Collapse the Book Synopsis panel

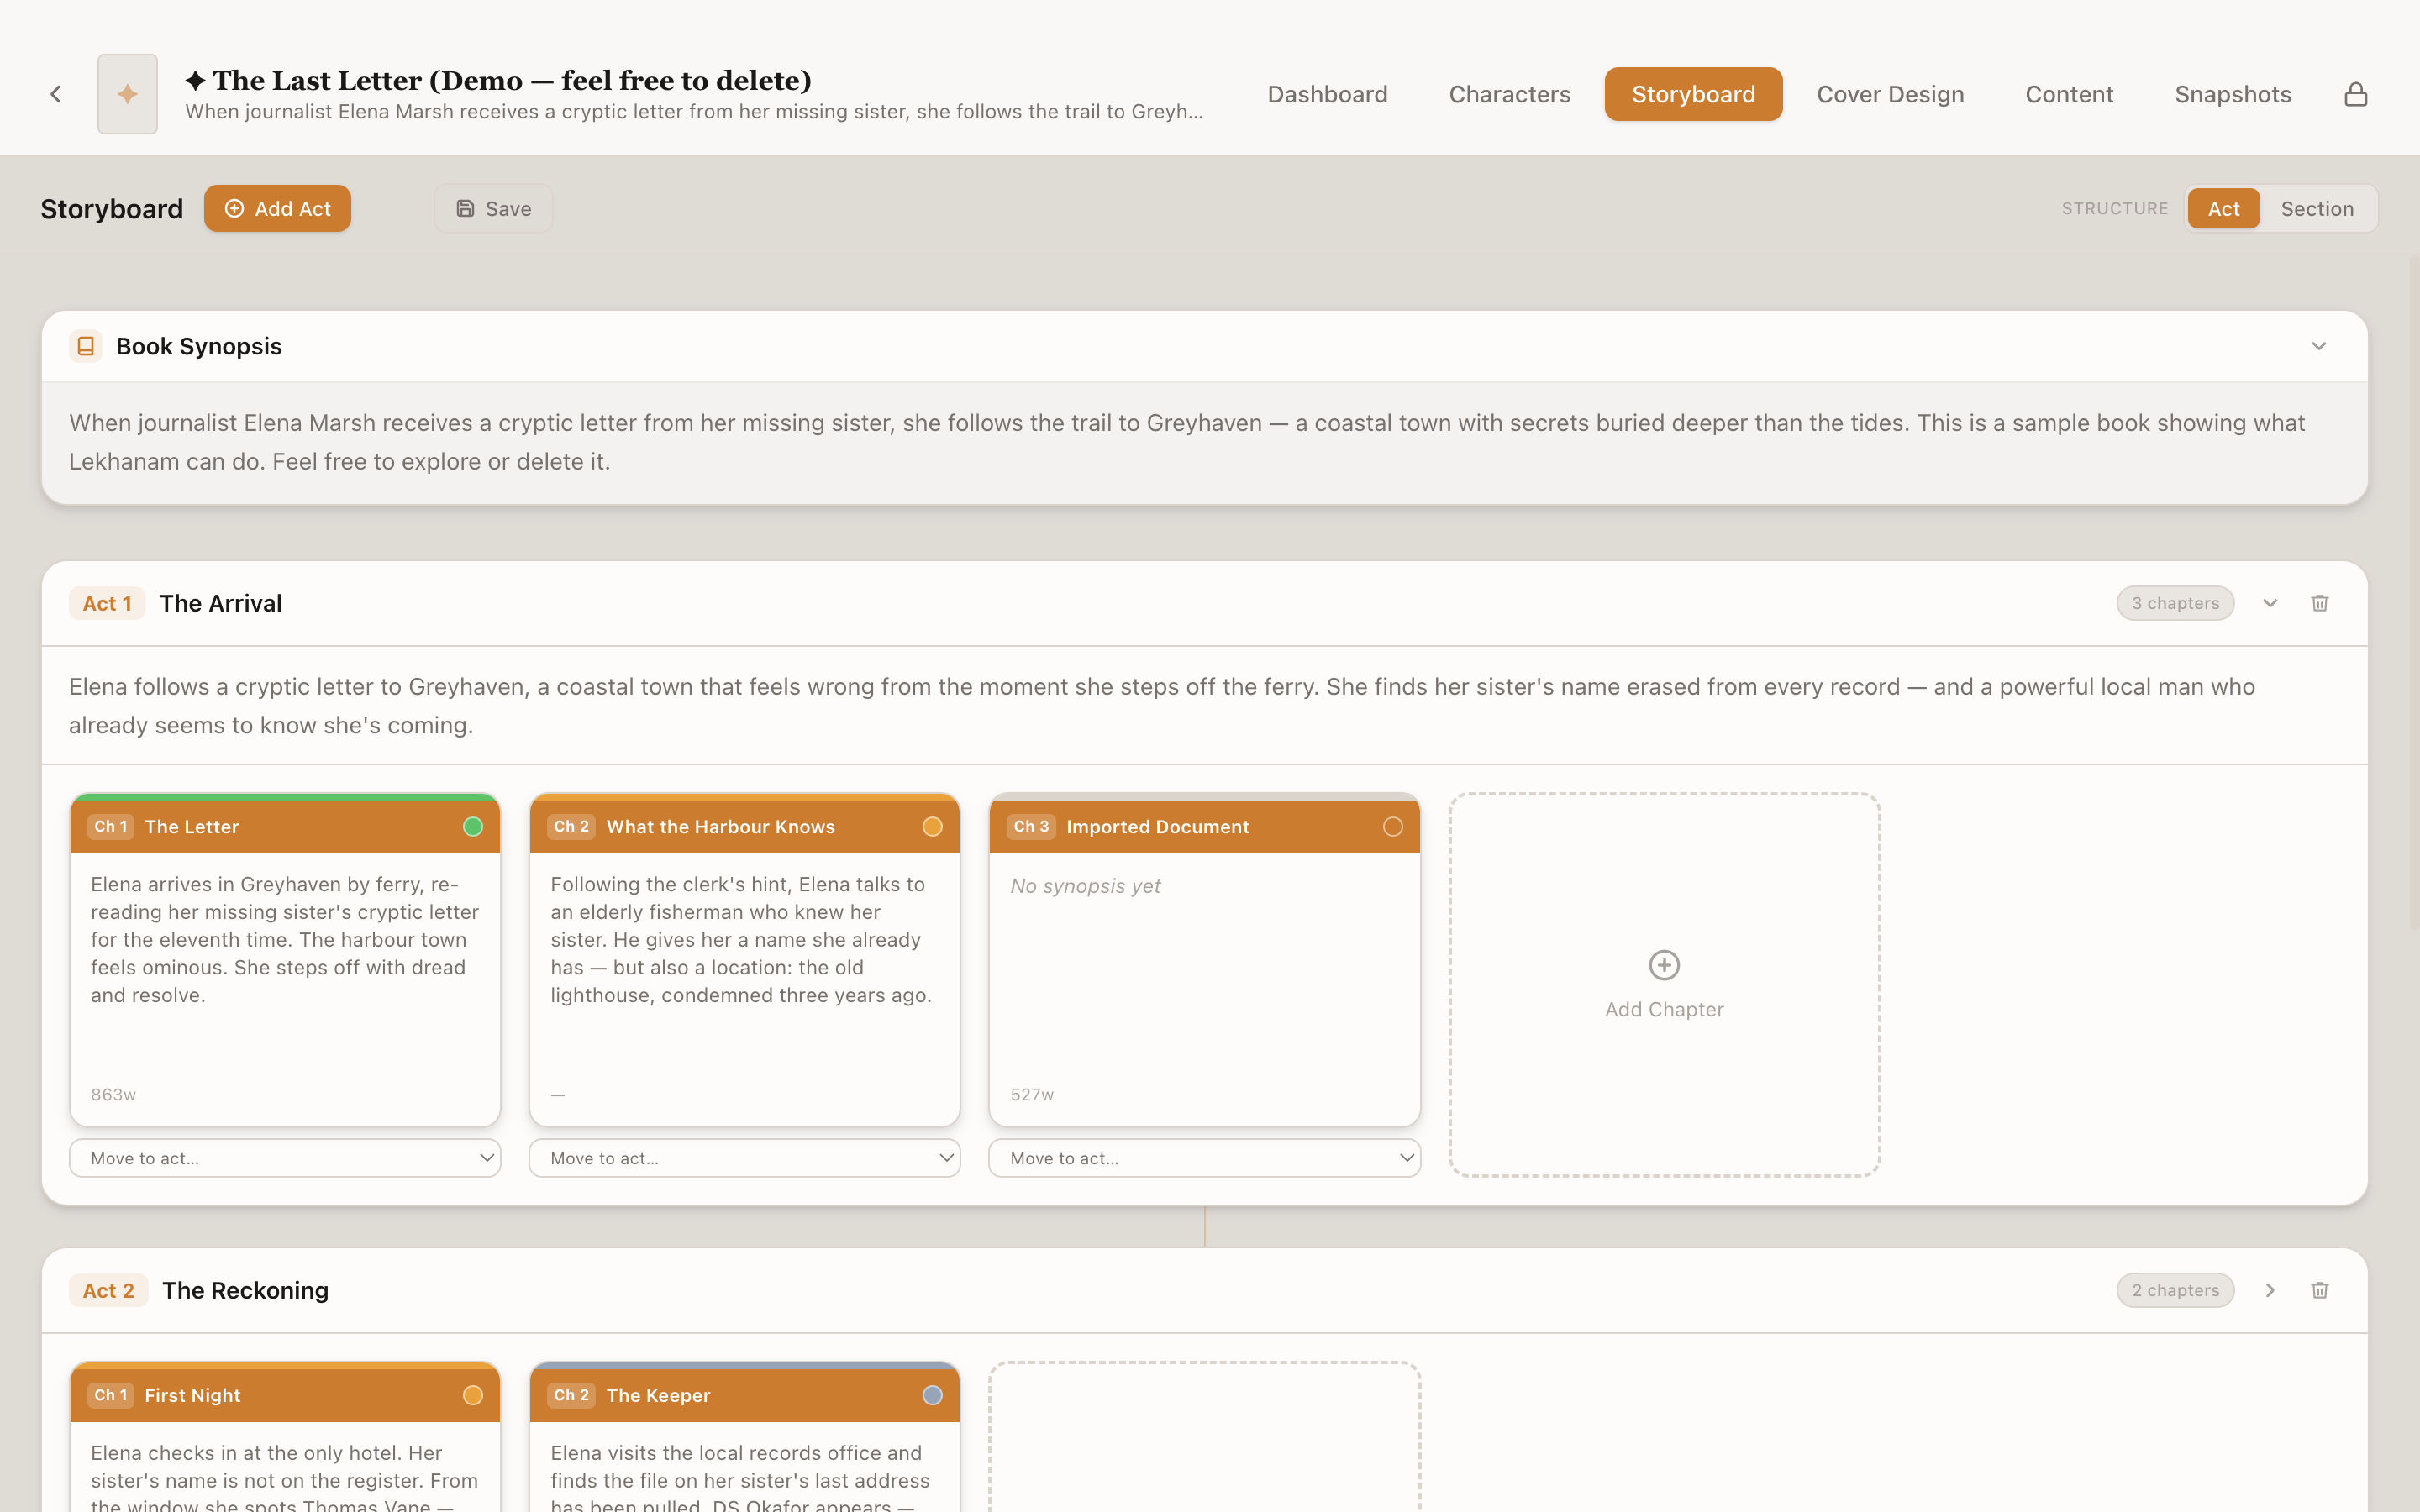[2318, 346]
